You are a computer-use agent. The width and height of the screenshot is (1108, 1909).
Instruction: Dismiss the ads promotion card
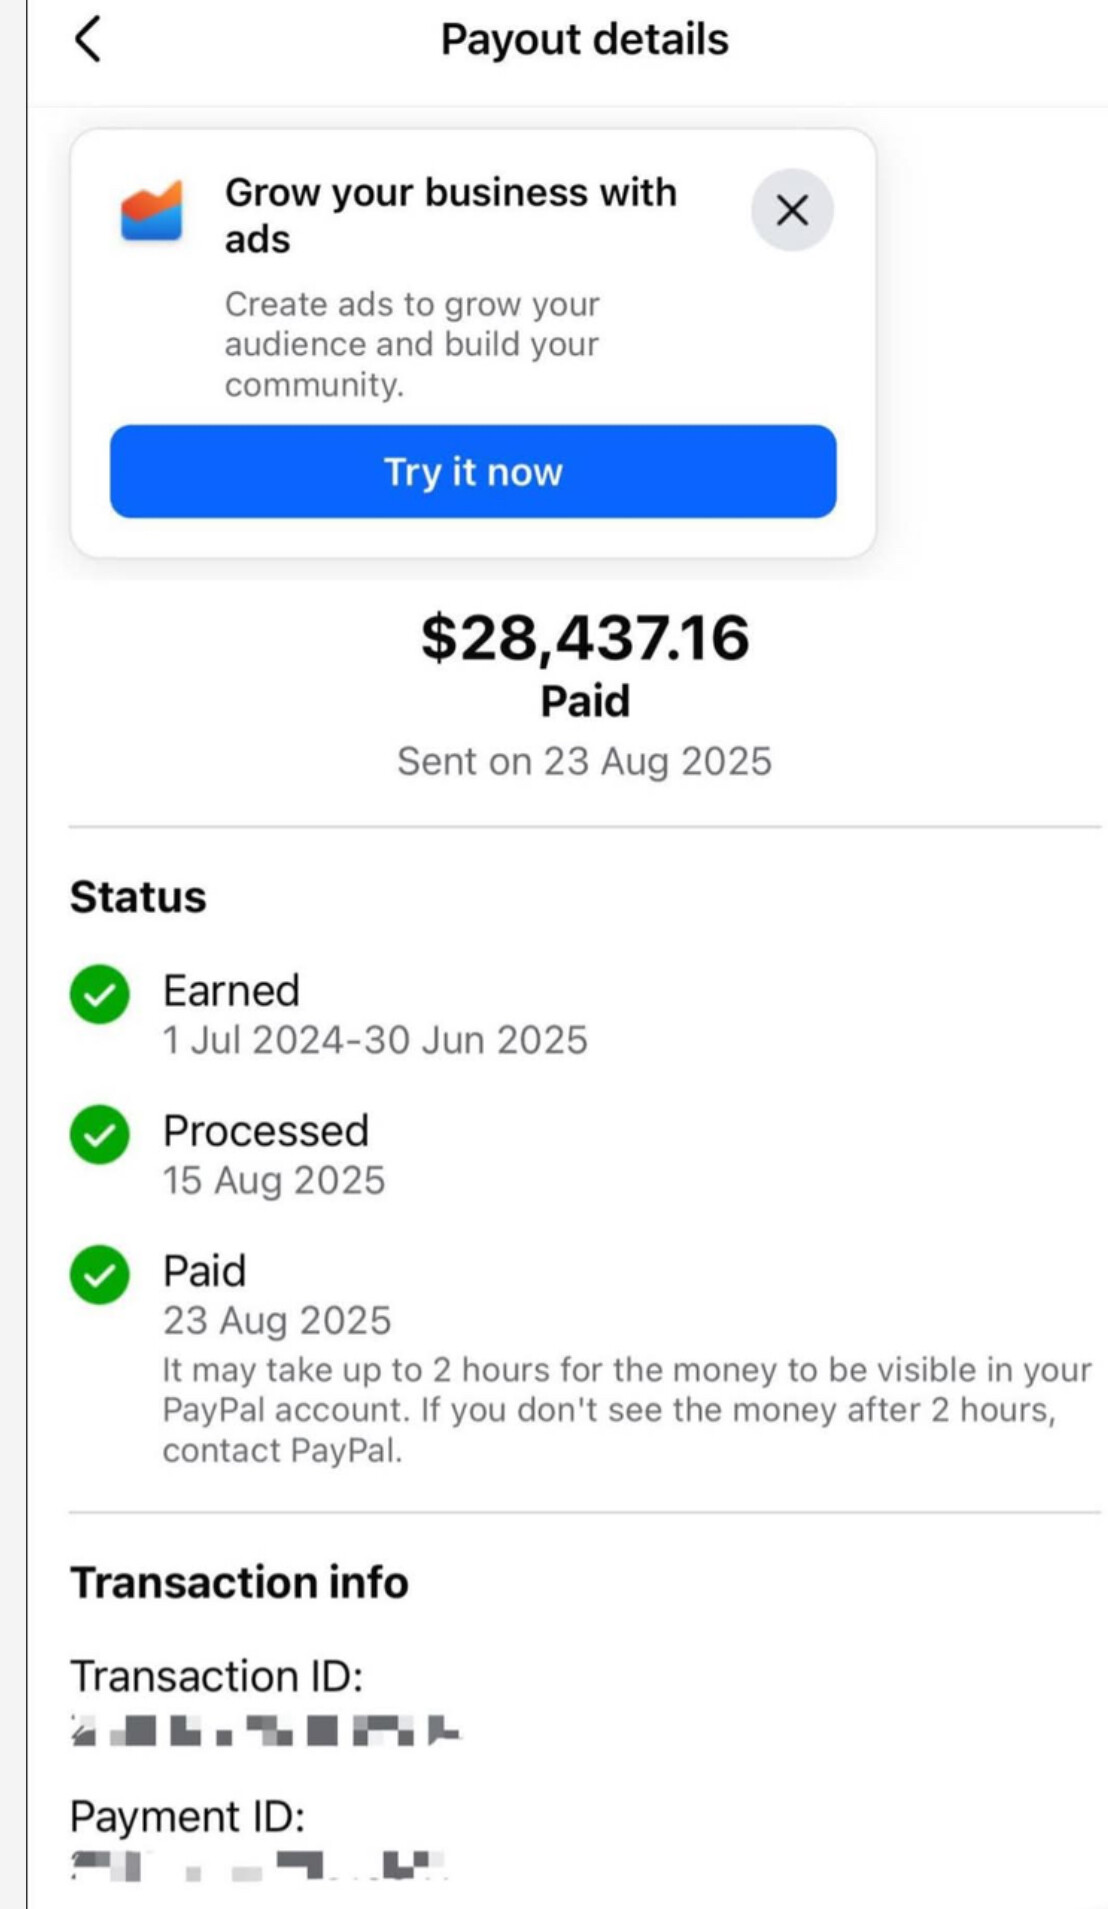tap(792, 210)
